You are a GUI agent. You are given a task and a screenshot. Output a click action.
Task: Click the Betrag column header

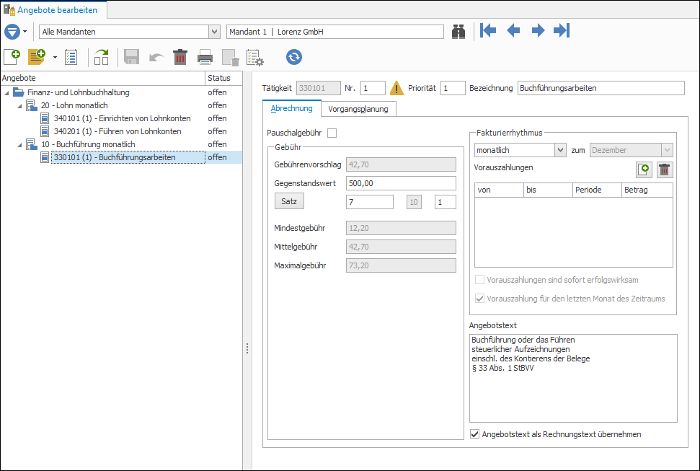(x=647, y=190)
